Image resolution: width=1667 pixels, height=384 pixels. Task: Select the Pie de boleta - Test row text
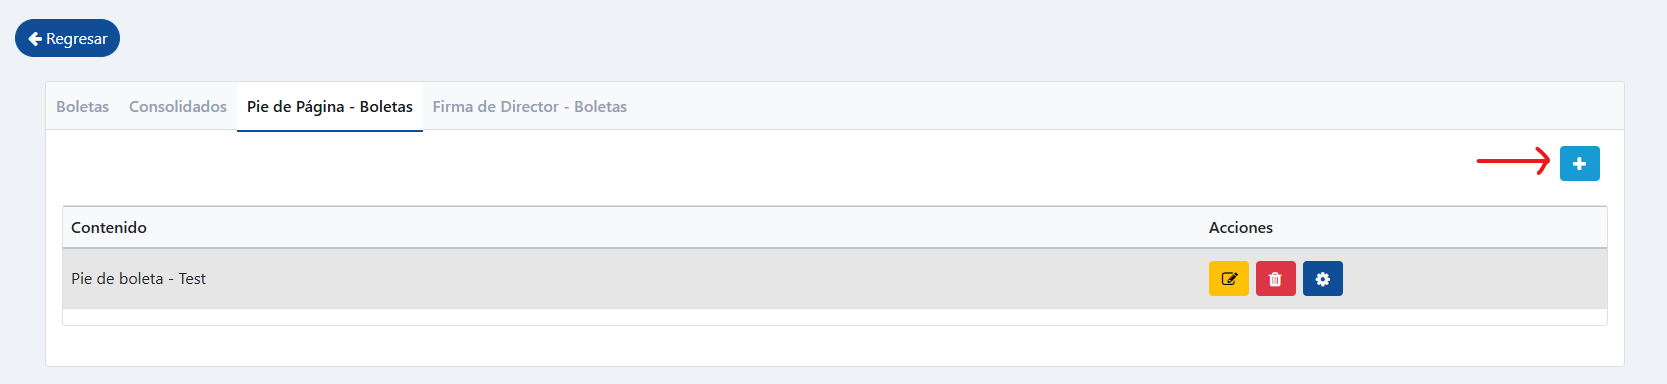tap(138, 279)
